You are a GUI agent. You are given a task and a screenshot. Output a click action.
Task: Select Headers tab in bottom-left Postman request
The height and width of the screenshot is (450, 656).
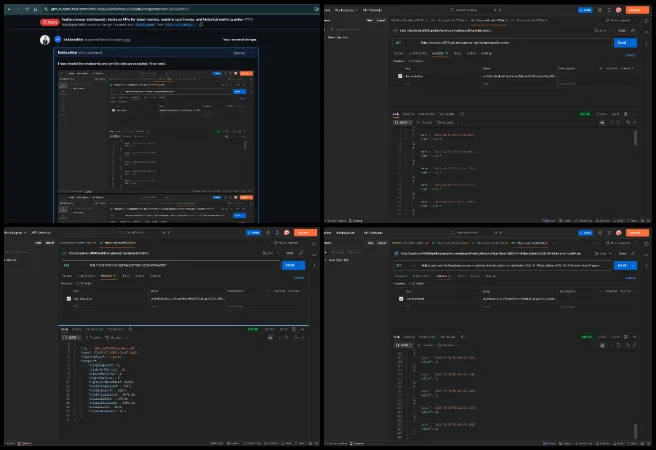107,275
